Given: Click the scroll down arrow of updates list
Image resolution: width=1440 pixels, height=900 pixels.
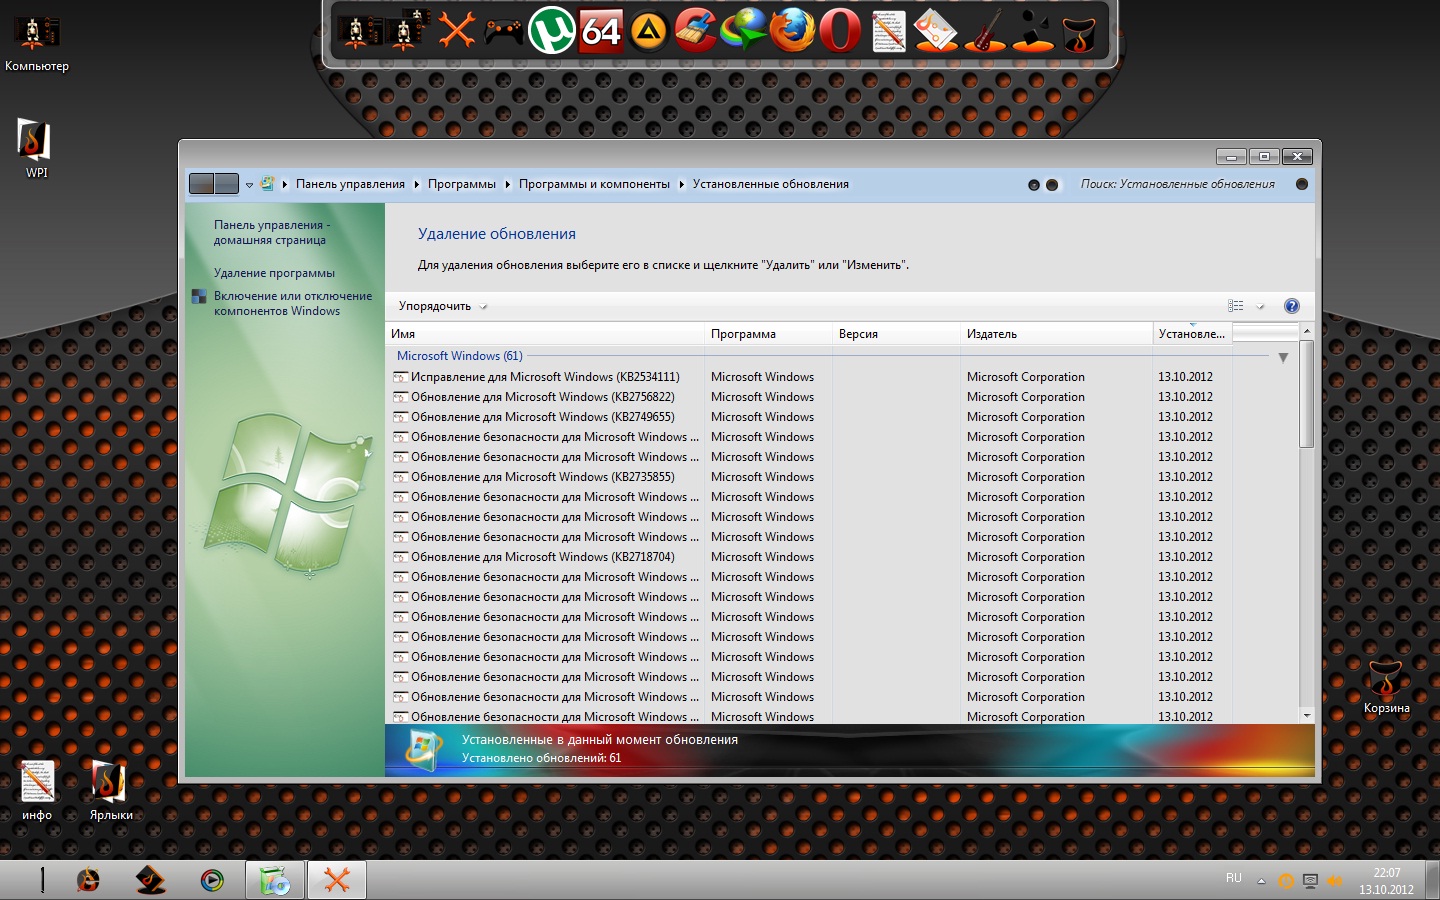Looking at the screenshot, I should (1306, 715).
